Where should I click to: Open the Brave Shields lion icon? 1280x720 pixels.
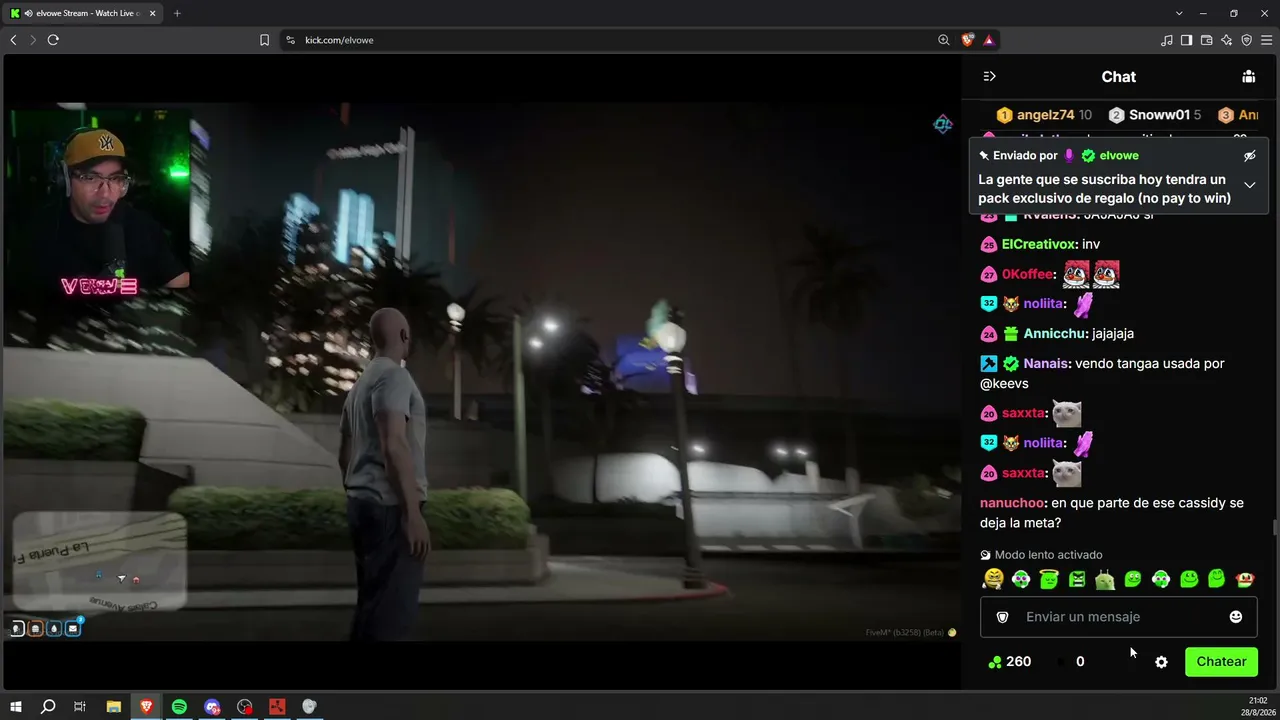pyautogui.click(x=967, y=40)
